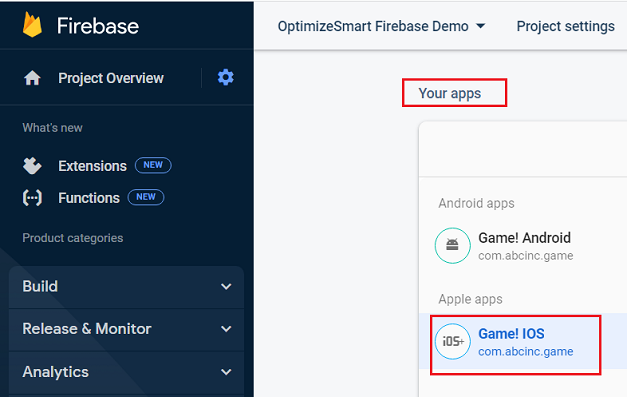The width and height of the screenshot is (627, 397).
Task: Click the What's new label
Action: pos(52,128)
